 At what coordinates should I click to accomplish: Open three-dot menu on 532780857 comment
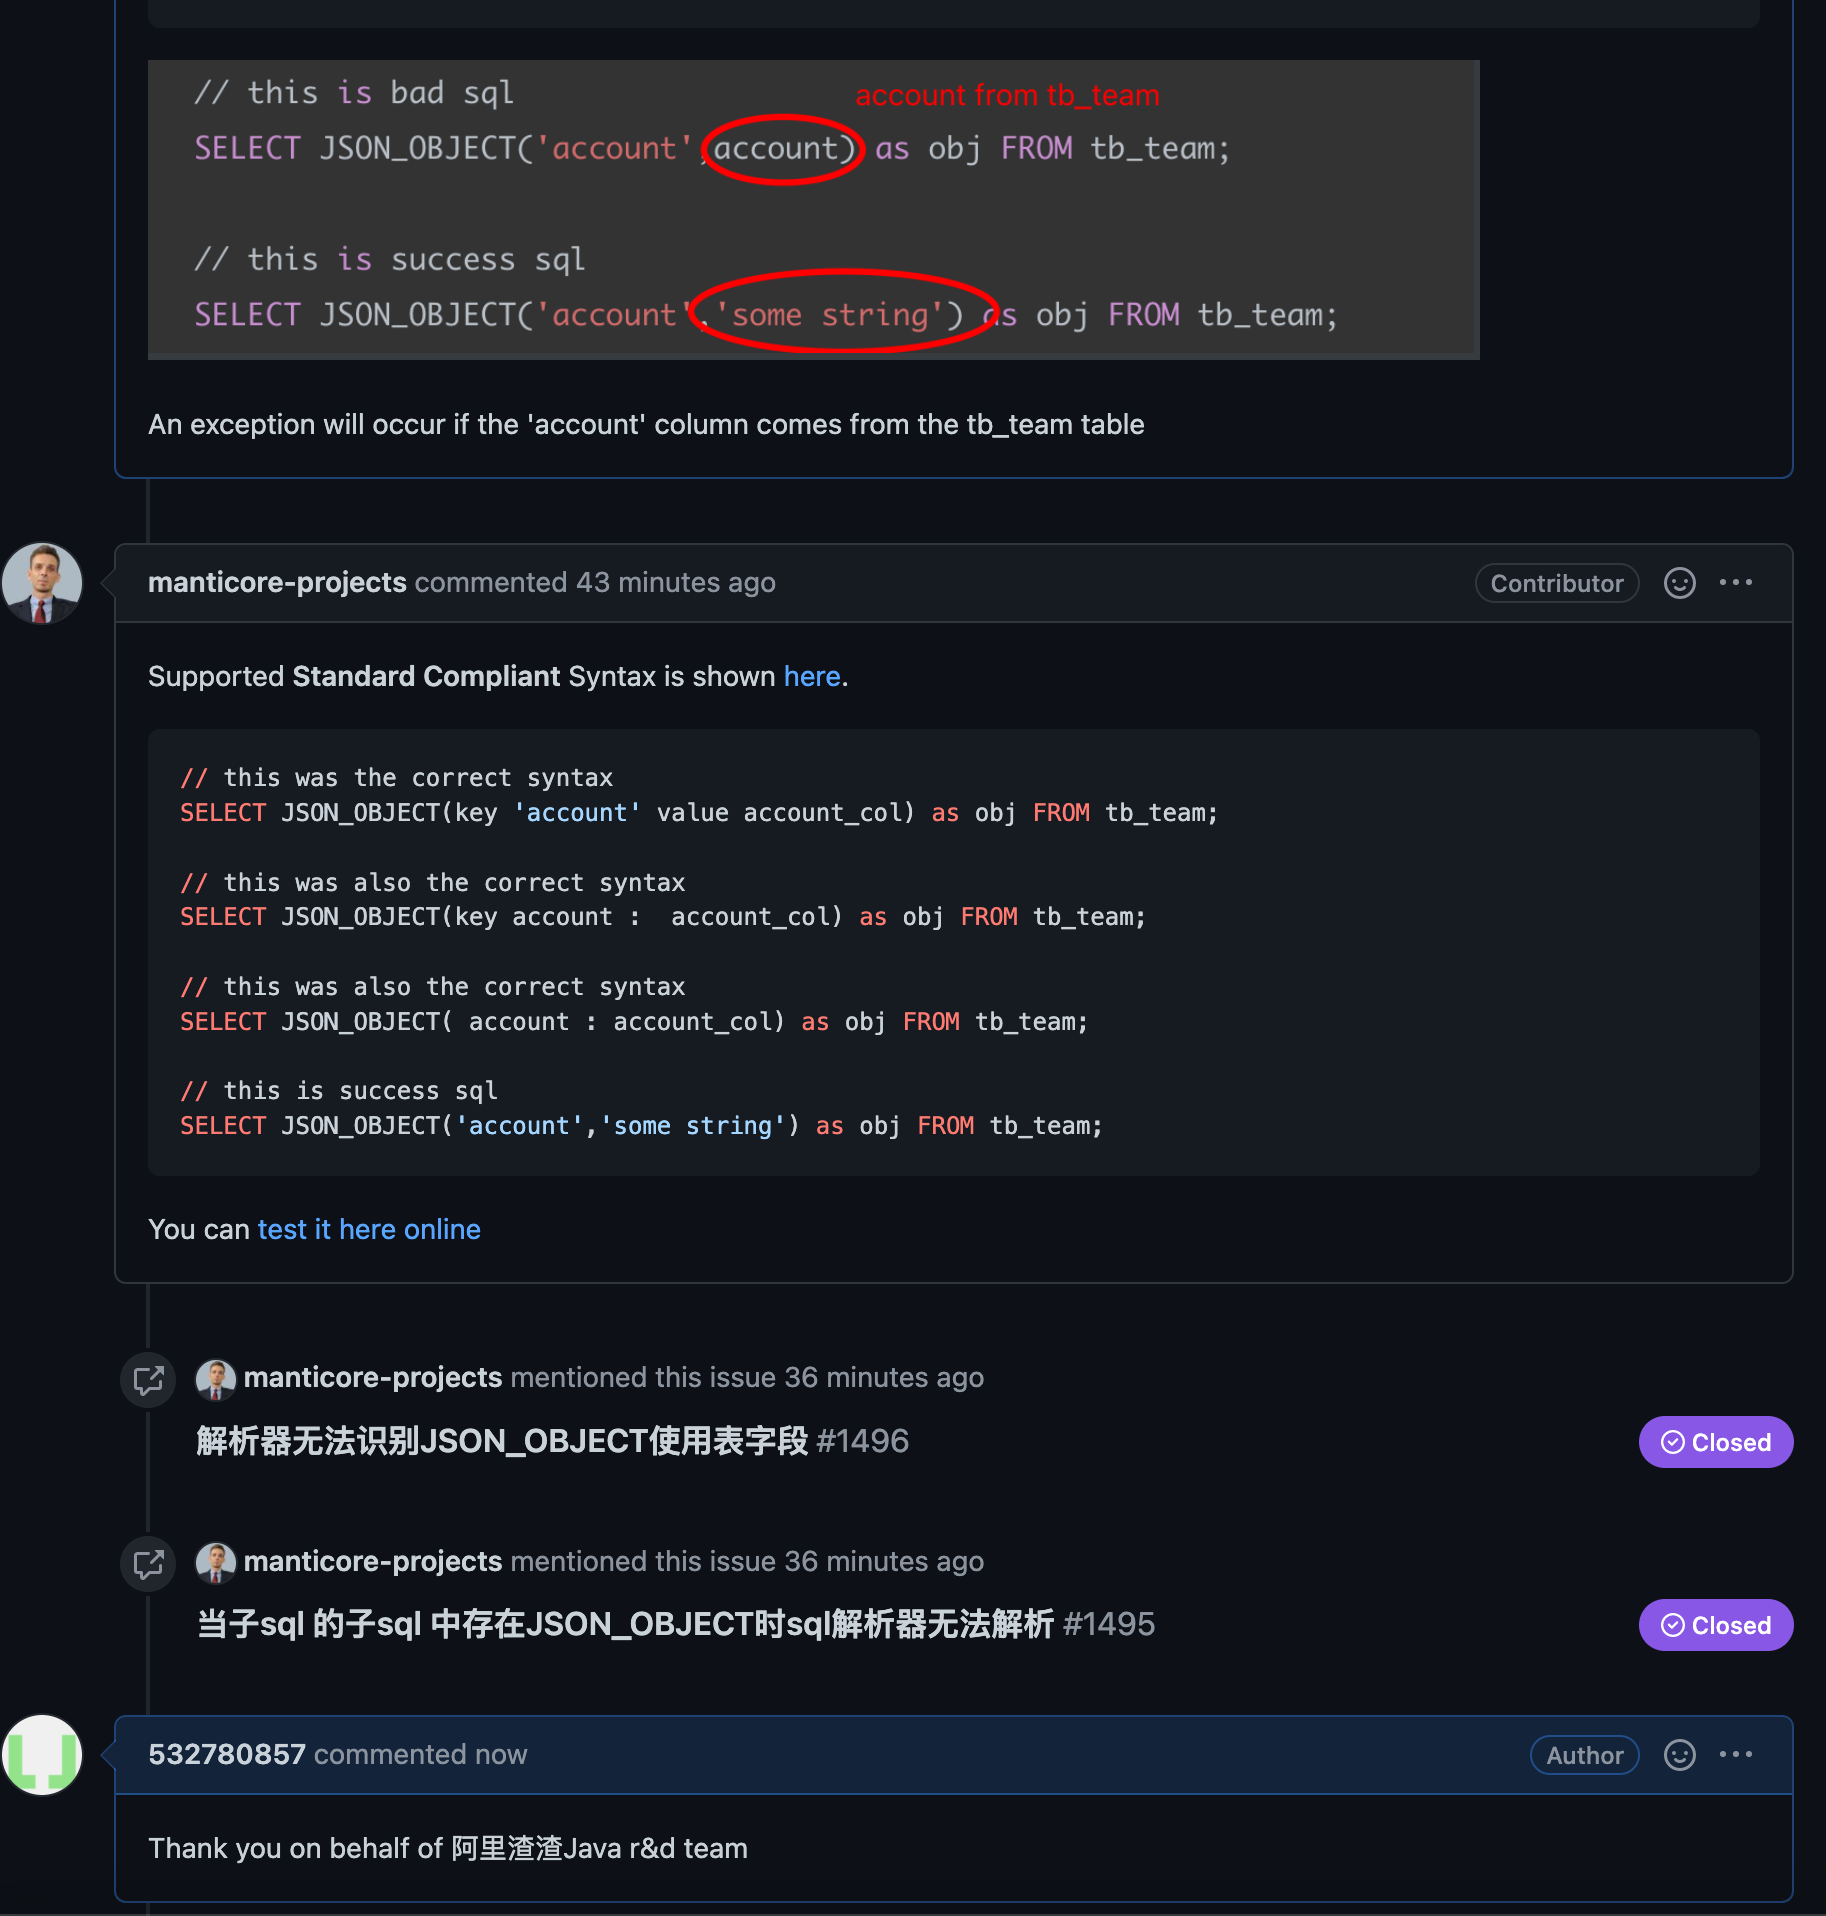1736,1755
